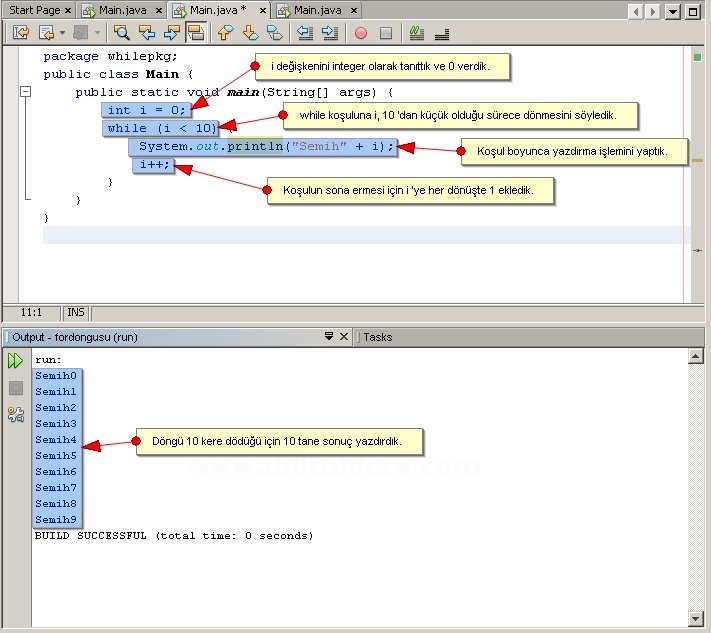Go to previous bookmark icon

pyautogui.click(x=225, y=33)
